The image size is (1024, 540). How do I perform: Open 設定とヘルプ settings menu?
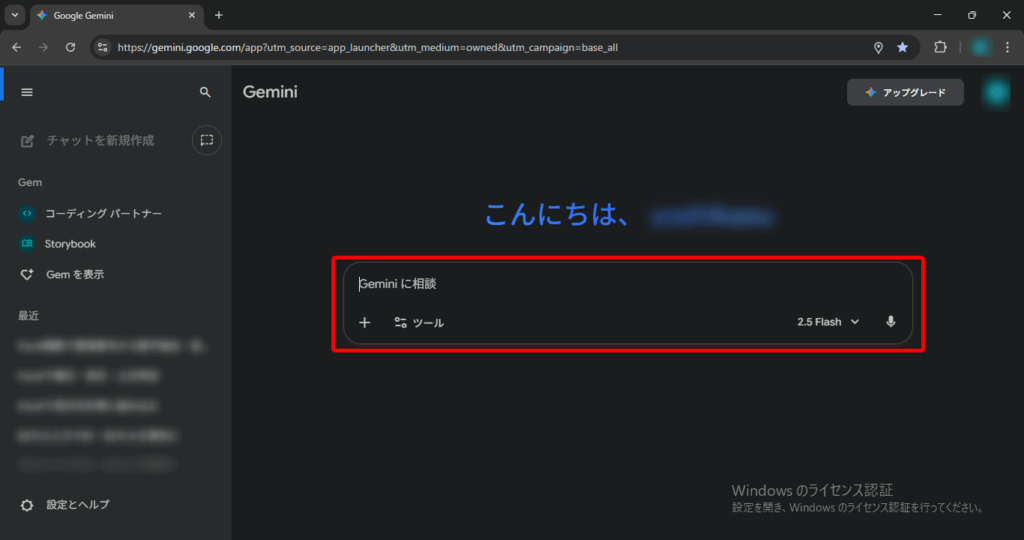click(x=66, y=505)
